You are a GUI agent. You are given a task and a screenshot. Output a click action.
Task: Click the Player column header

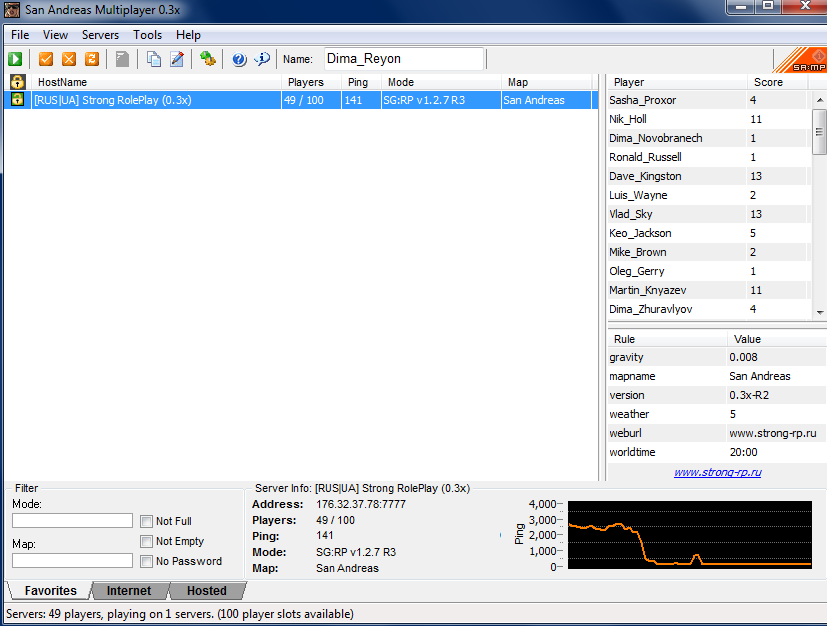[677, 82]
